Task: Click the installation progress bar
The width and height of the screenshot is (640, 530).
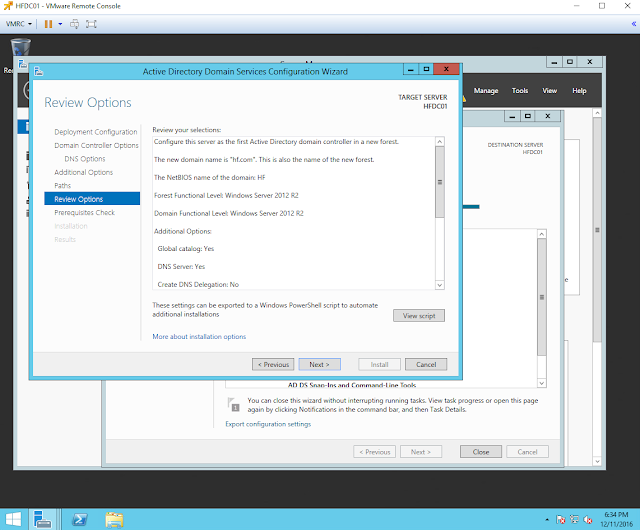Action: [x=471, y=207]
